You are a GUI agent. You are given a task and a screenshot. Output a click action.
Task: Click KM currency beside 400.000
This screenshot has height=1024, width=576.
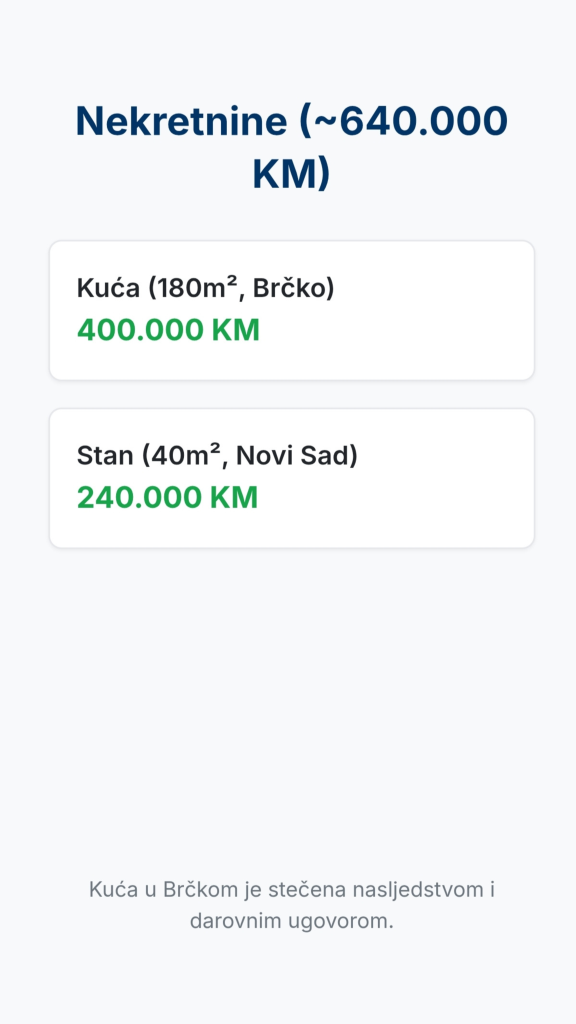click(x=236, y=330)
